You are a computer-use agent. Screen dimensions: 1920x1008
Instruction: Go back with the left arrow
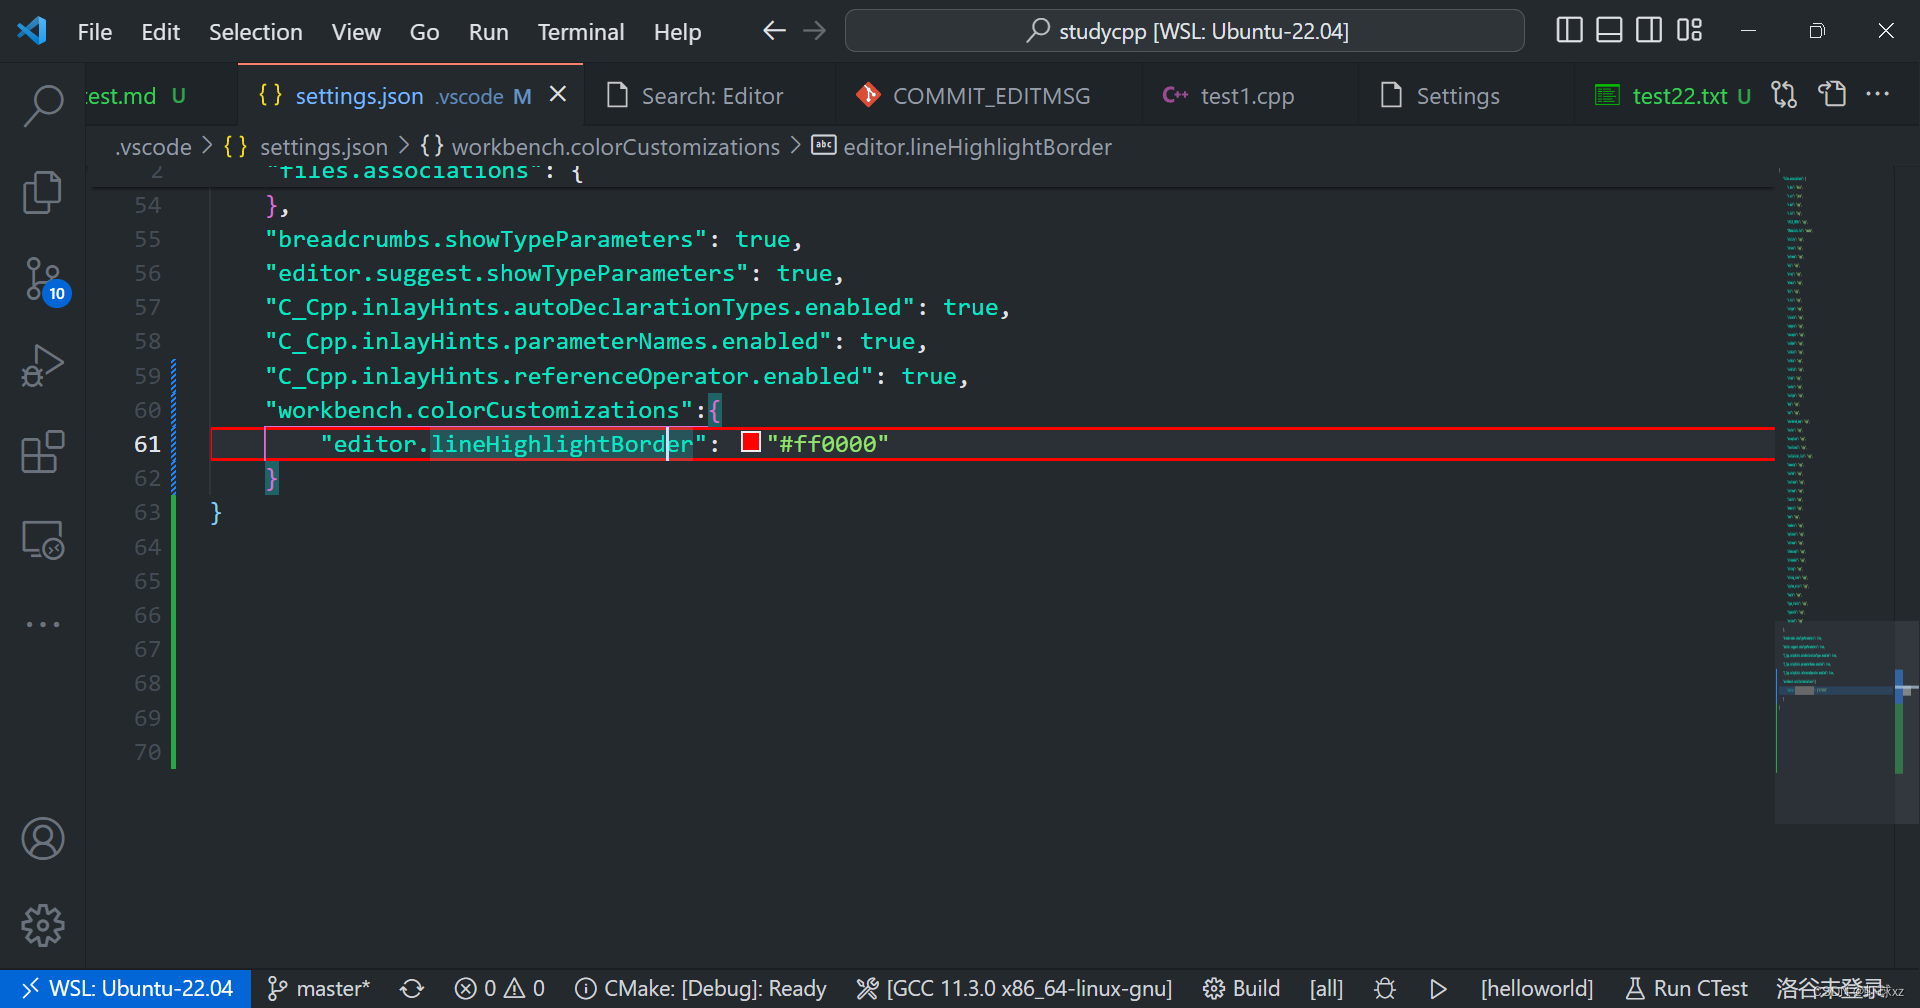tap(774, 31)
